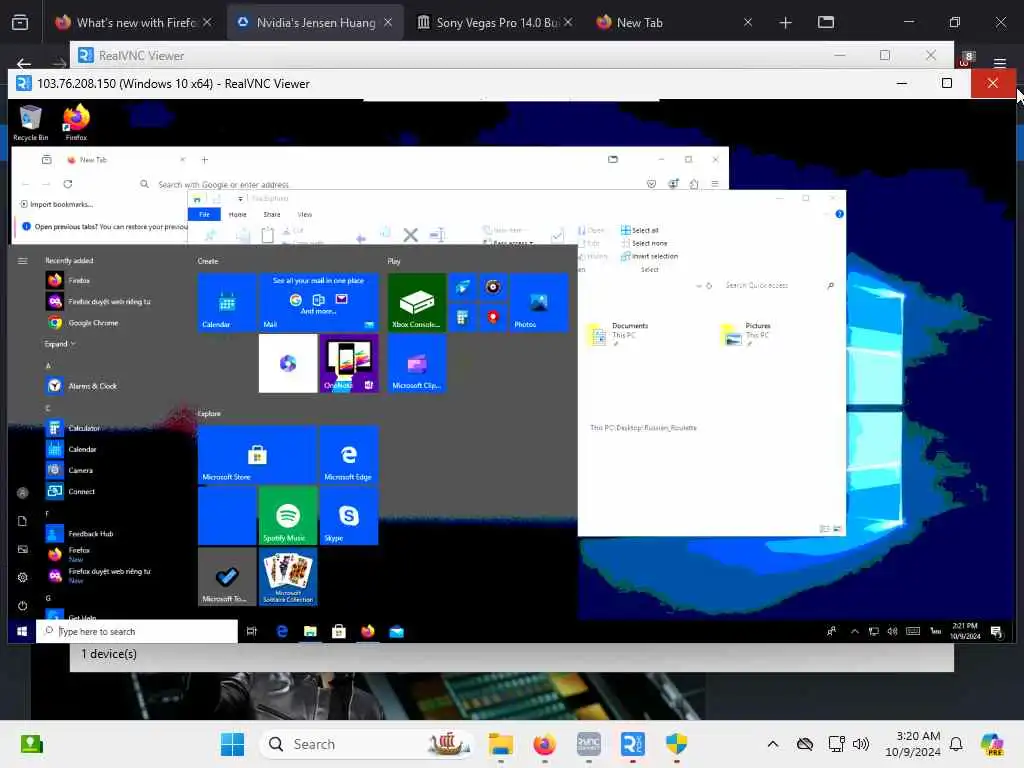Click Select none in Explorer ribbon
Image resolution: width=1024 pixels, height=768 pixels.
[x=644, y=243]
